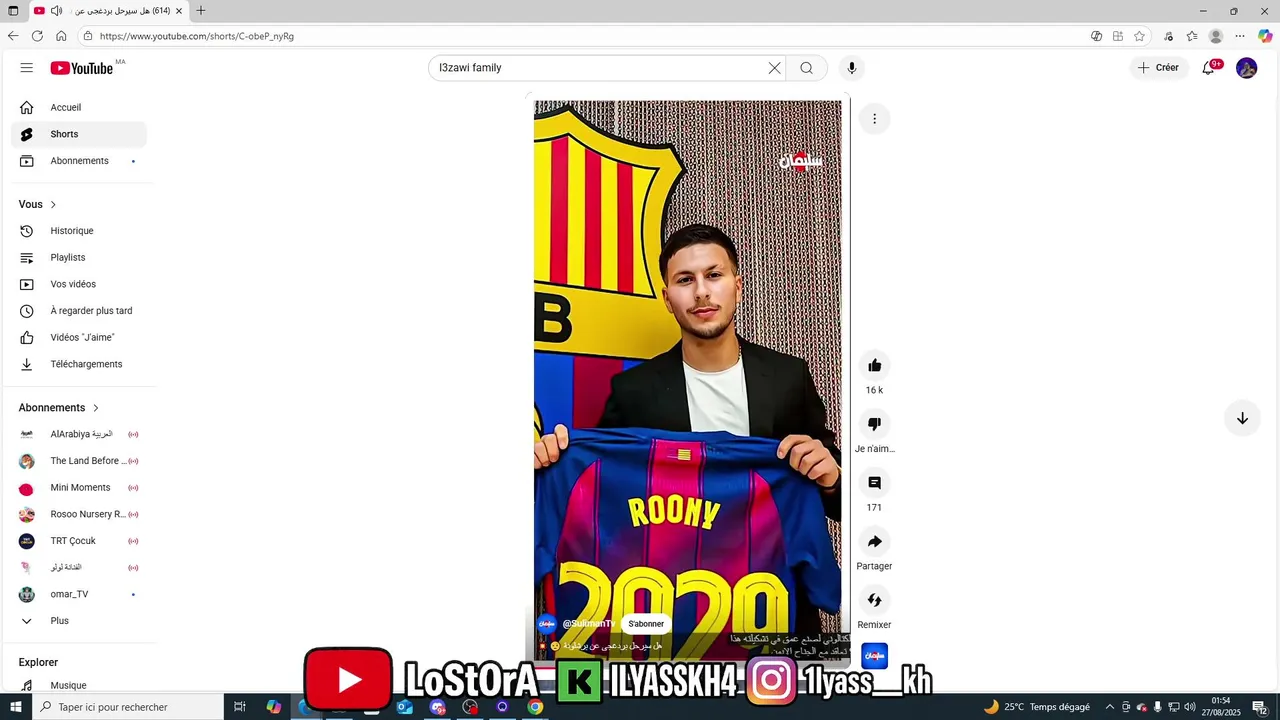Open Abonnements in the sidebar

click(x=79, y=161)
